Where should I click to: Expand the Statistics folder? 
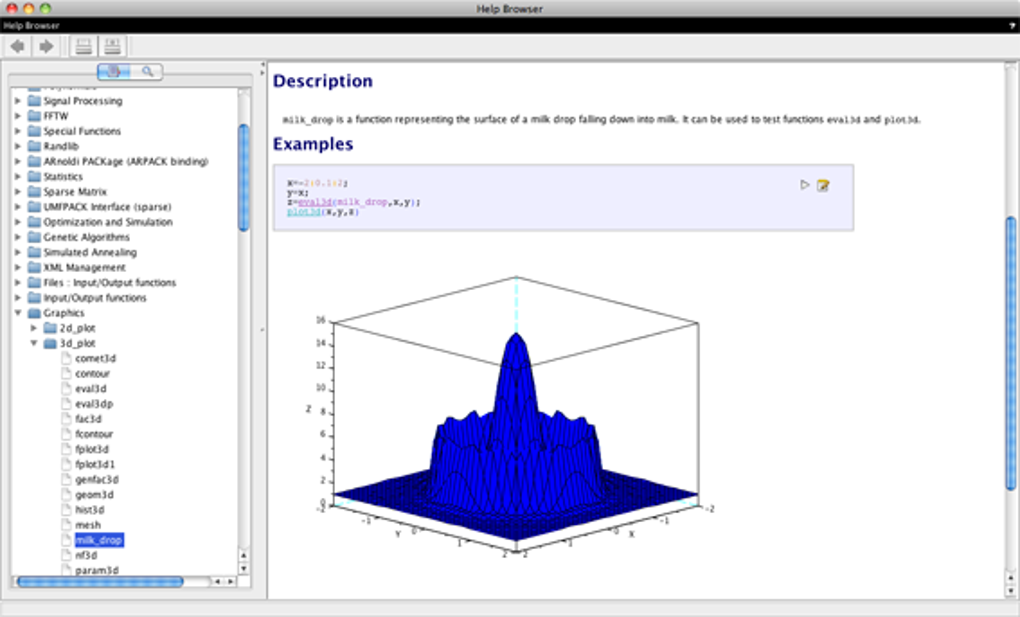point(18,176)
